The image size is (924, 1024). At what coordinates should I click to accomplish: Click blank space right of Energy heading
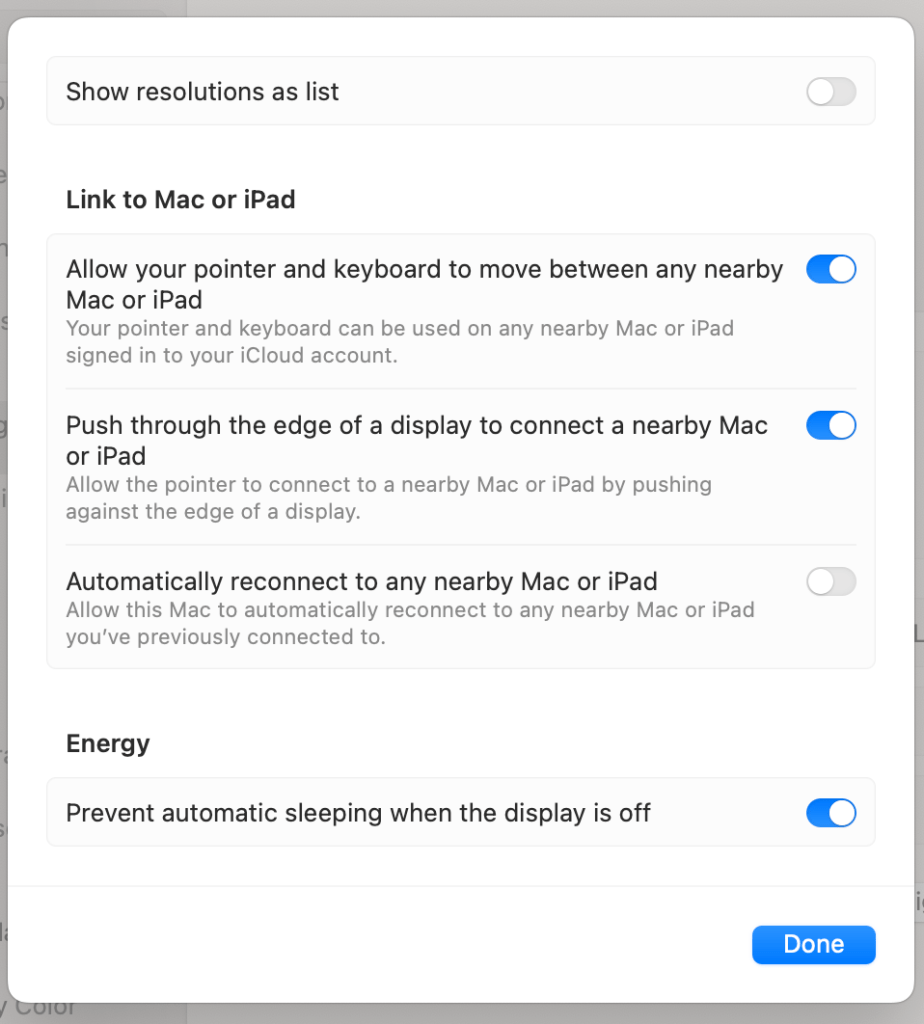coord(500,743)
